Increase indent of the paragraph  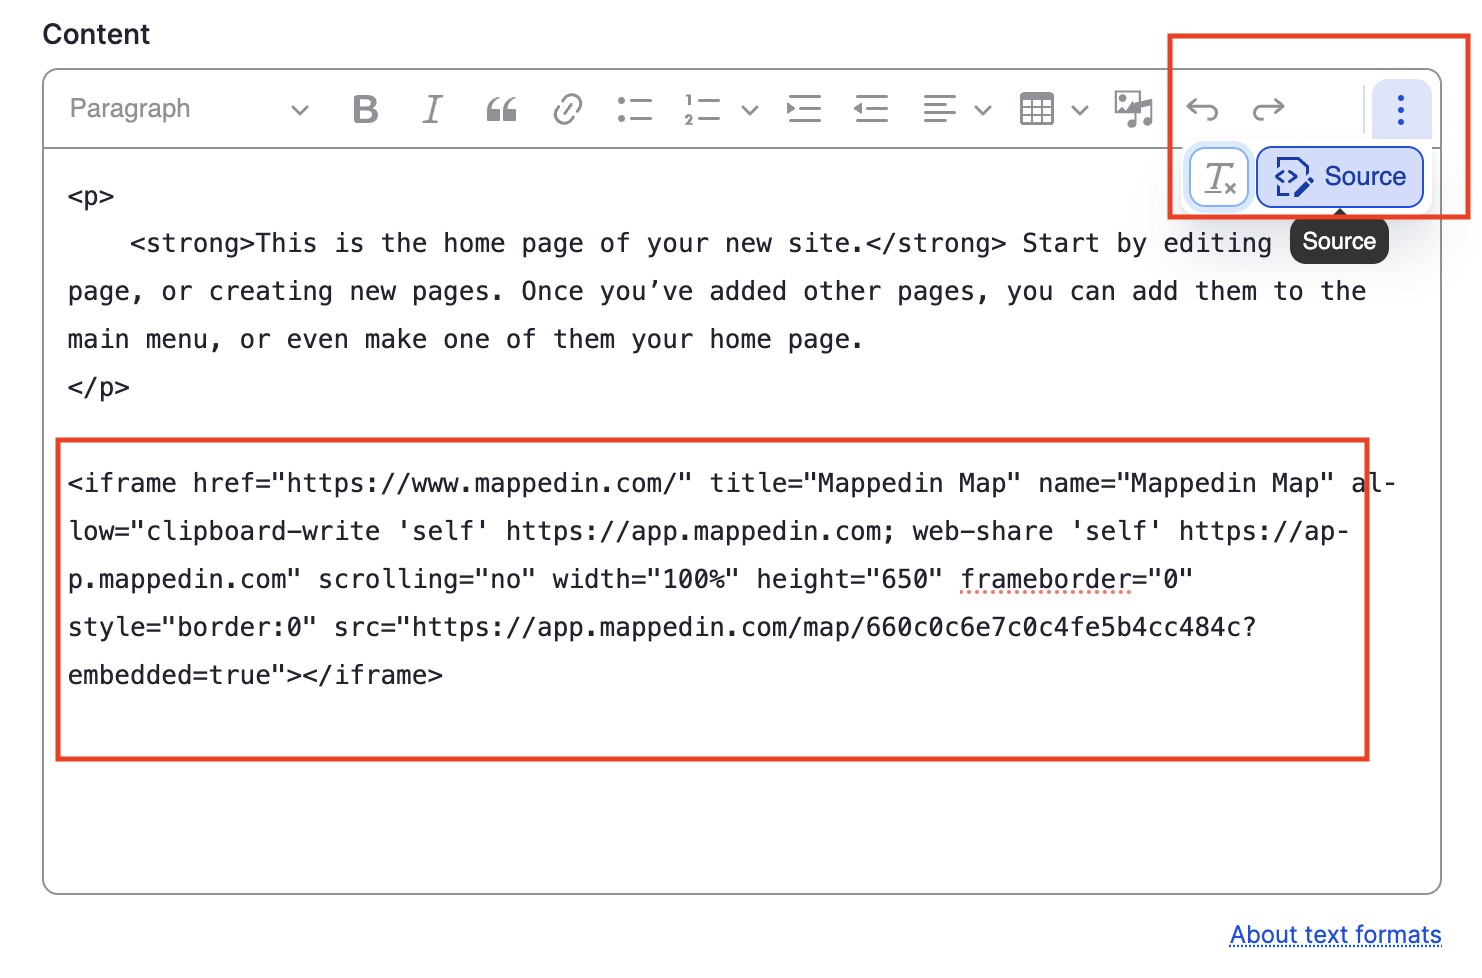coord(804,109)
